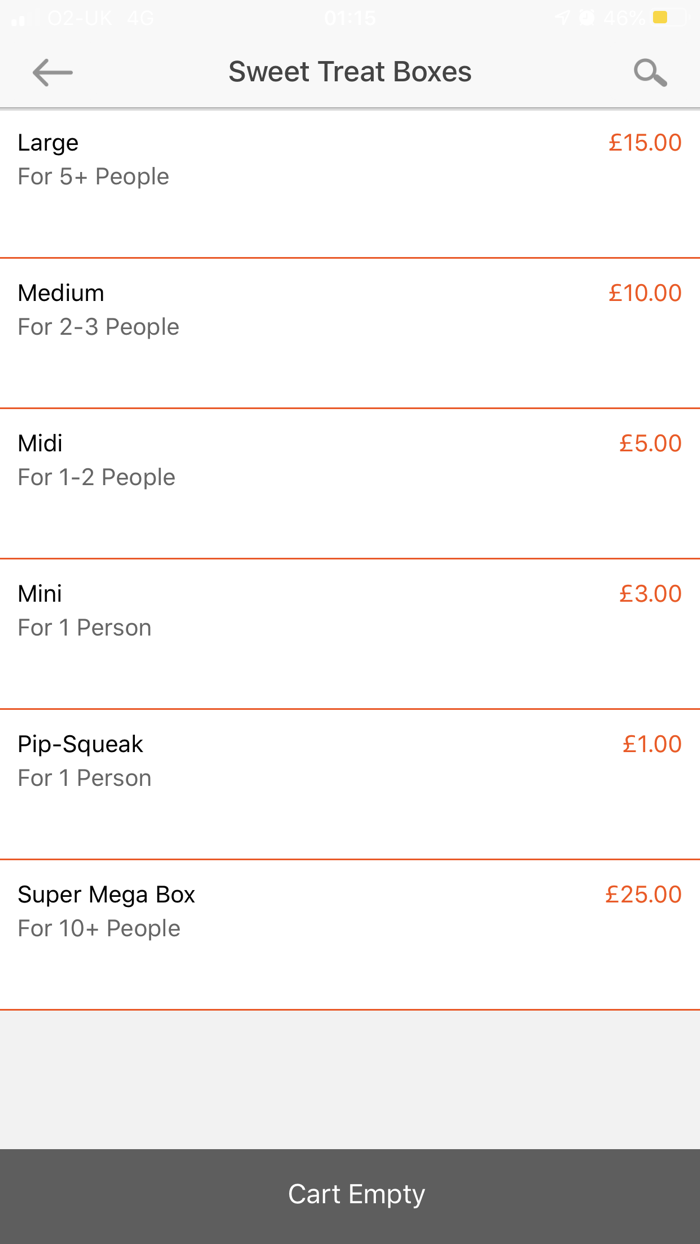This screenshot has height=1244, width=700.
Task: Tap the £15.00 price label
Action: pyautogui.click(x=645, y=143)
